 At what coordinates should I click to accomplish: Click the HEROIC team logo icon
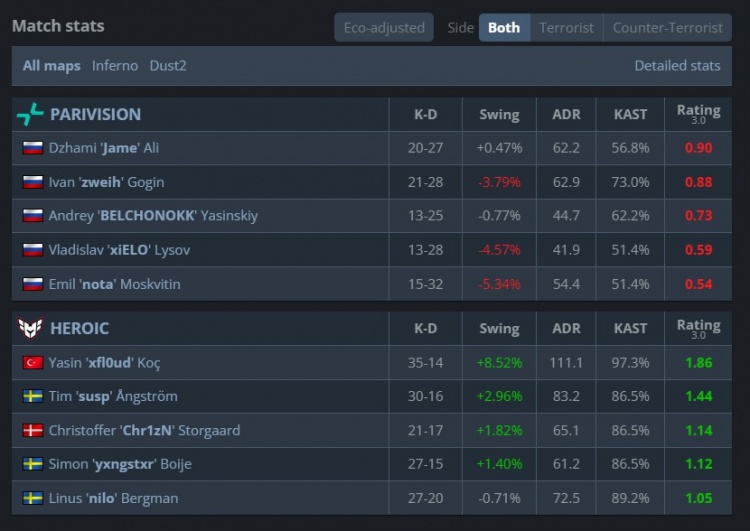29,328
